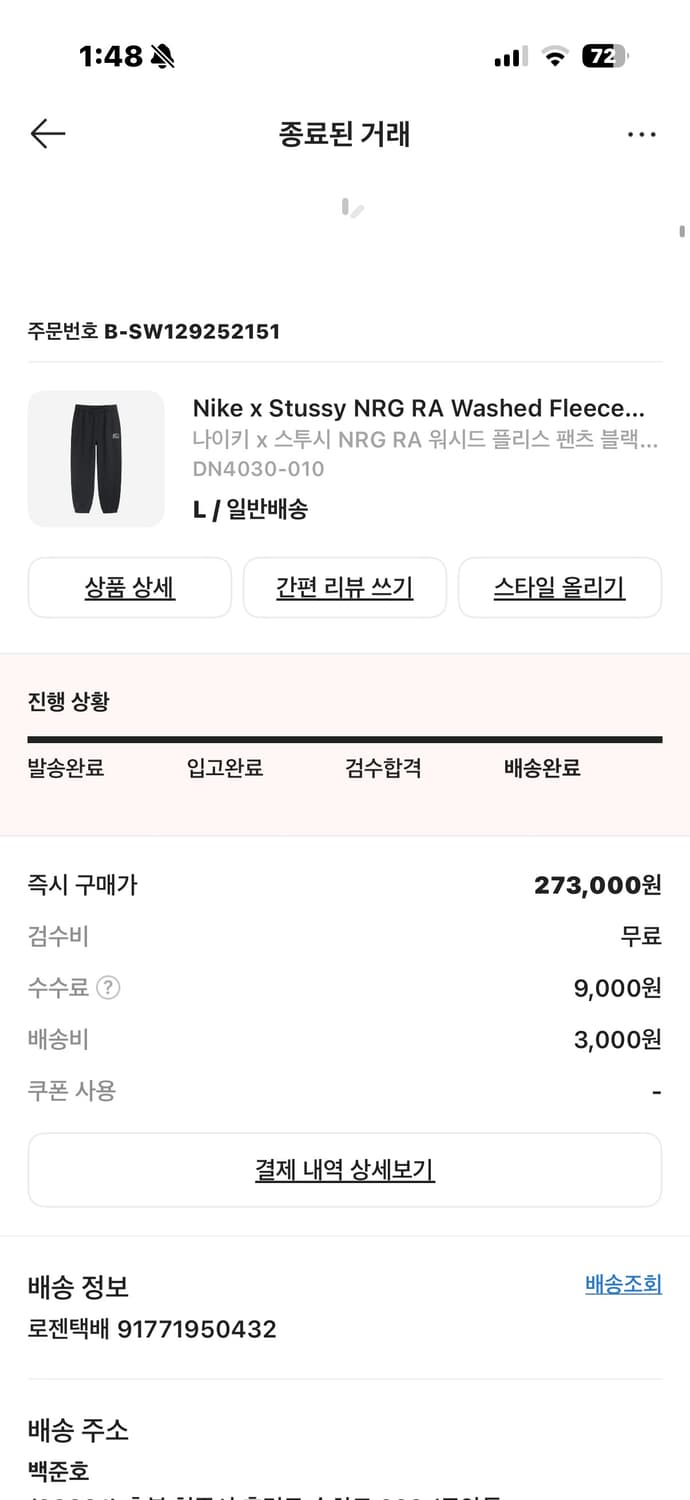The height and width of the screenshot is (1500, 690).
Task: Open the 배송조회 delivery tracking link
Action: click(x=623, y=1285)
